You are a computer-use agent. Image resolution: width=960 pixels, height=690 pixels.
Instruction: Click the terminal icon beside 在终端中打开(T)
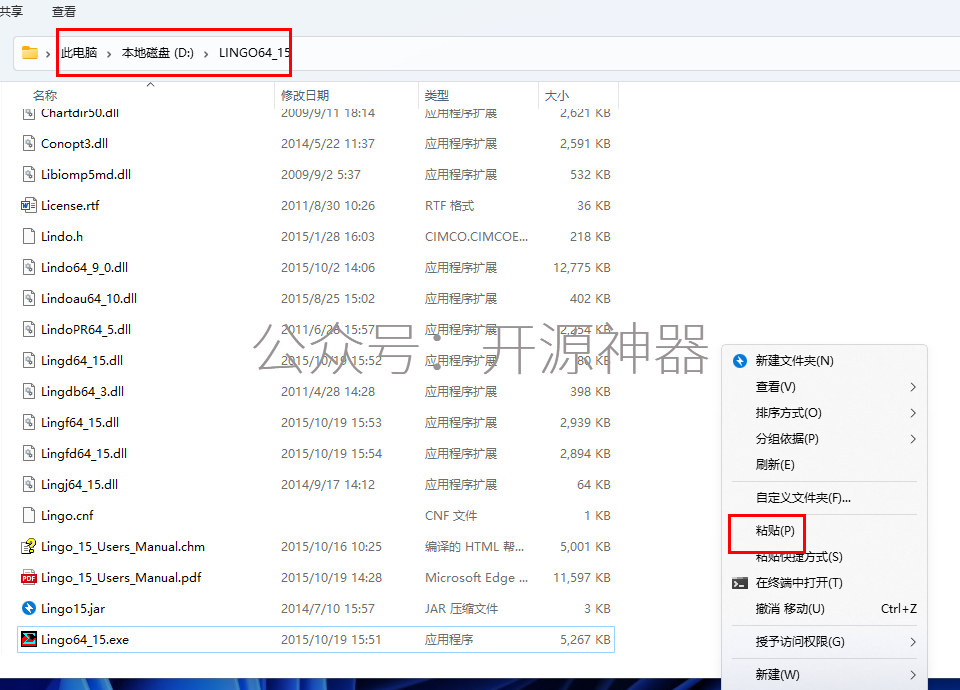740,583
